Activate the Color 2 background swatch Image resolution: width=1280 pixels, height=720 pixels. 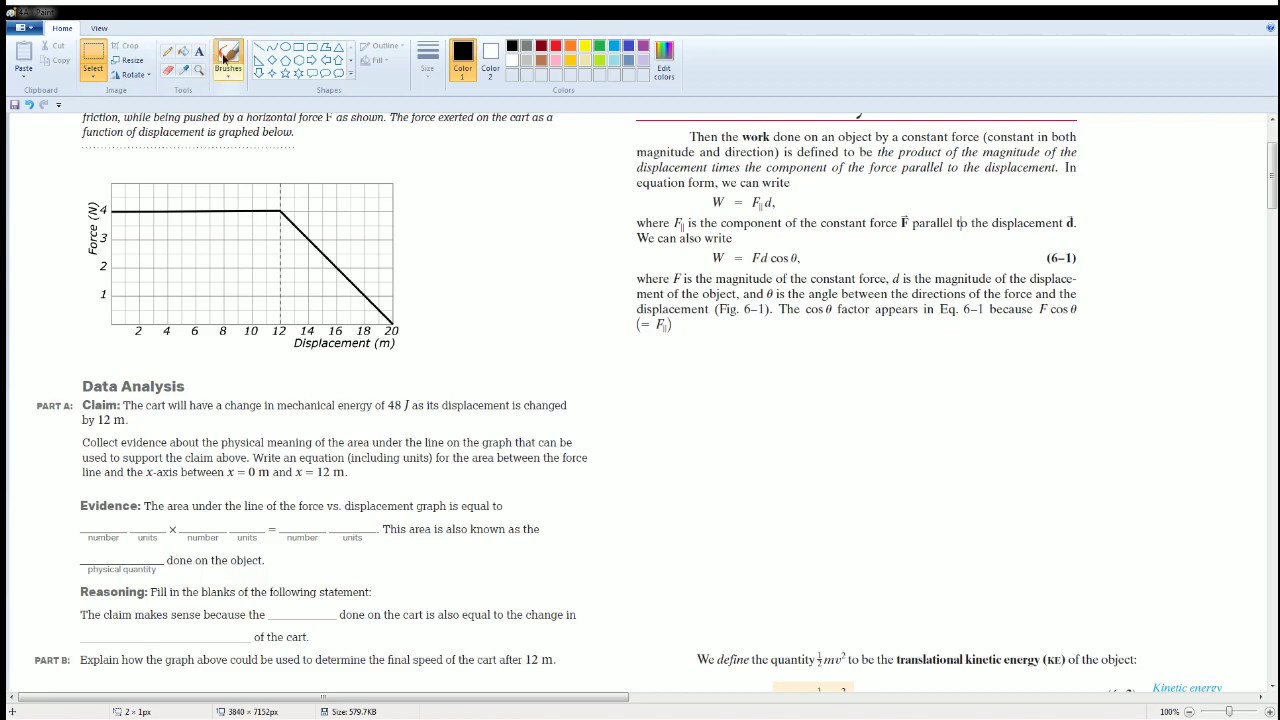[x=490, y=60]
